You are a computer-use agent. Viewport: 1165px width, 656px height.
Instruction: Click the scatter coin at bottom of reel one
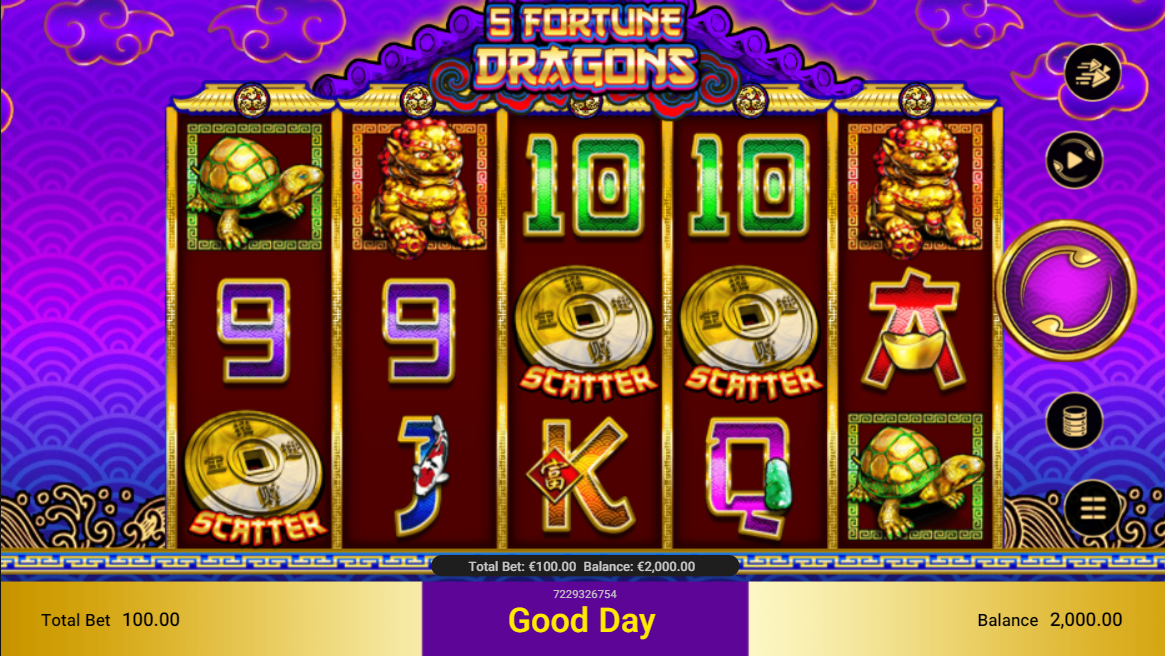[x=255, y=478]
